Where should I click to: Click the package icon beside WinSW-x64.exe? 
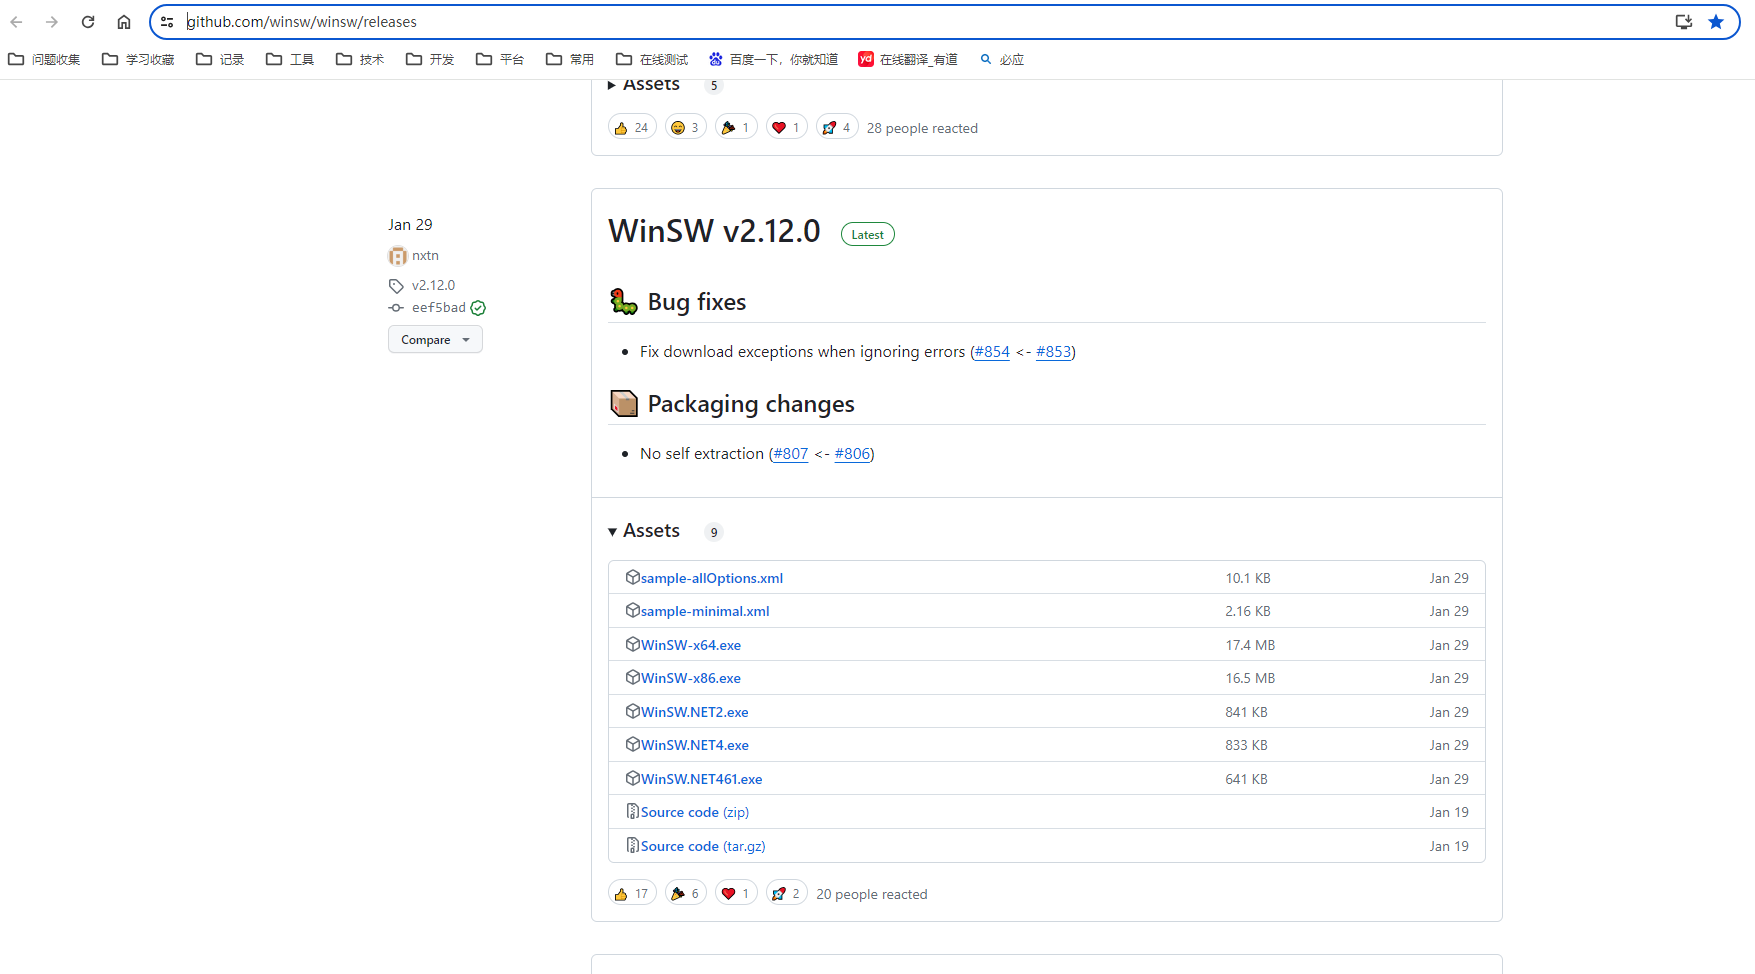(632, 644)
